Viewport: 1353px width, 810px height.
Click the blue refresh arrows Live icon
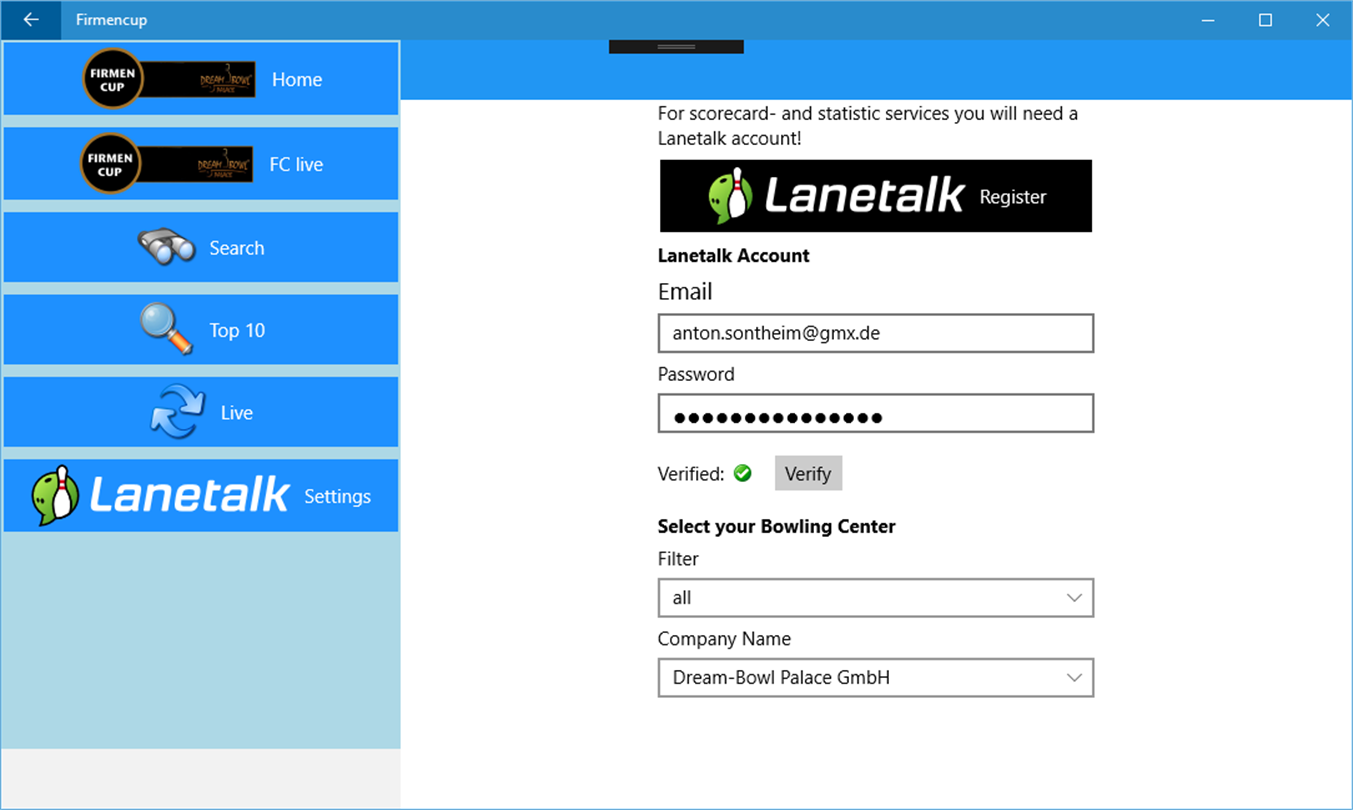click(x=178, y=412)
